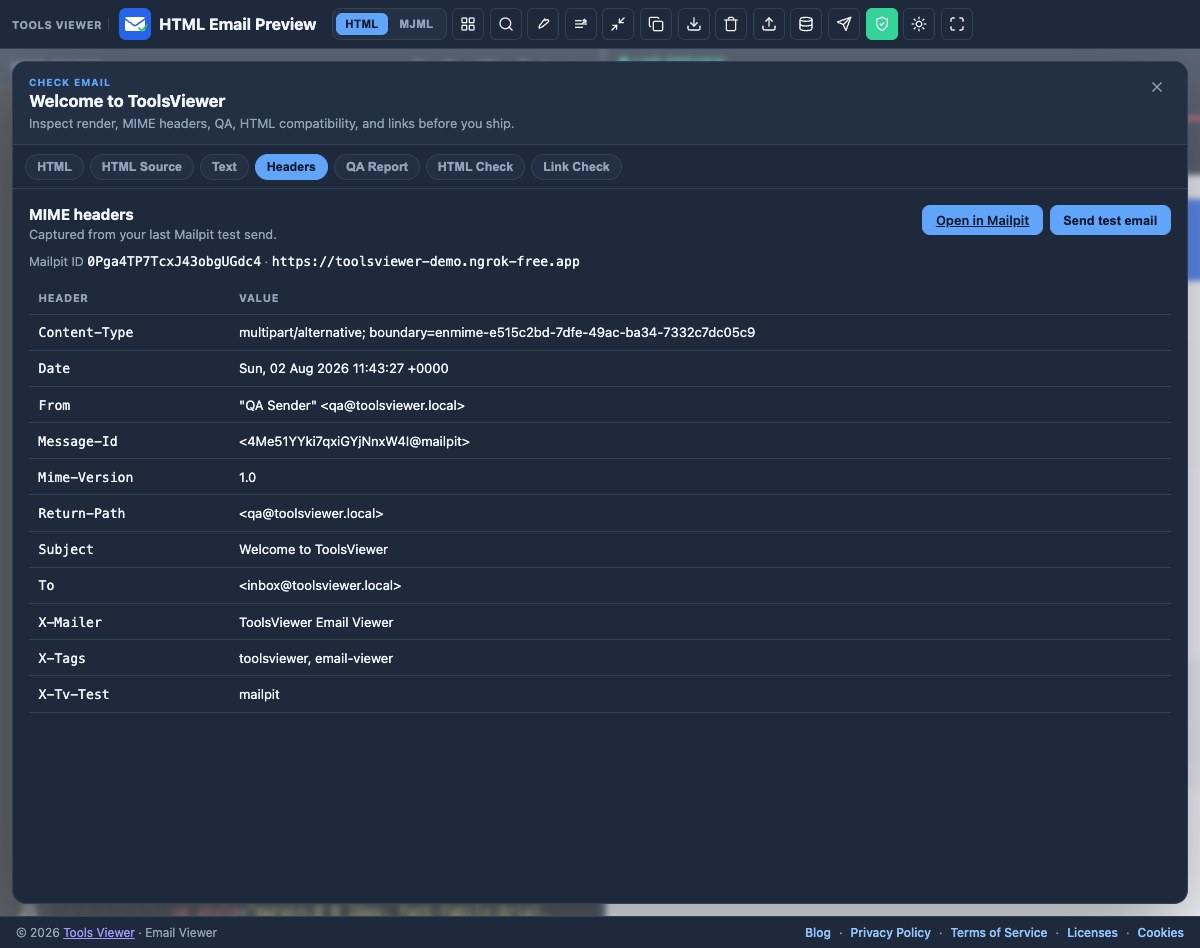Image resolution: width=1200 pixels, height=948 pixels.
Task: Click the Mime-Version header name
Action: pos(86,477)
